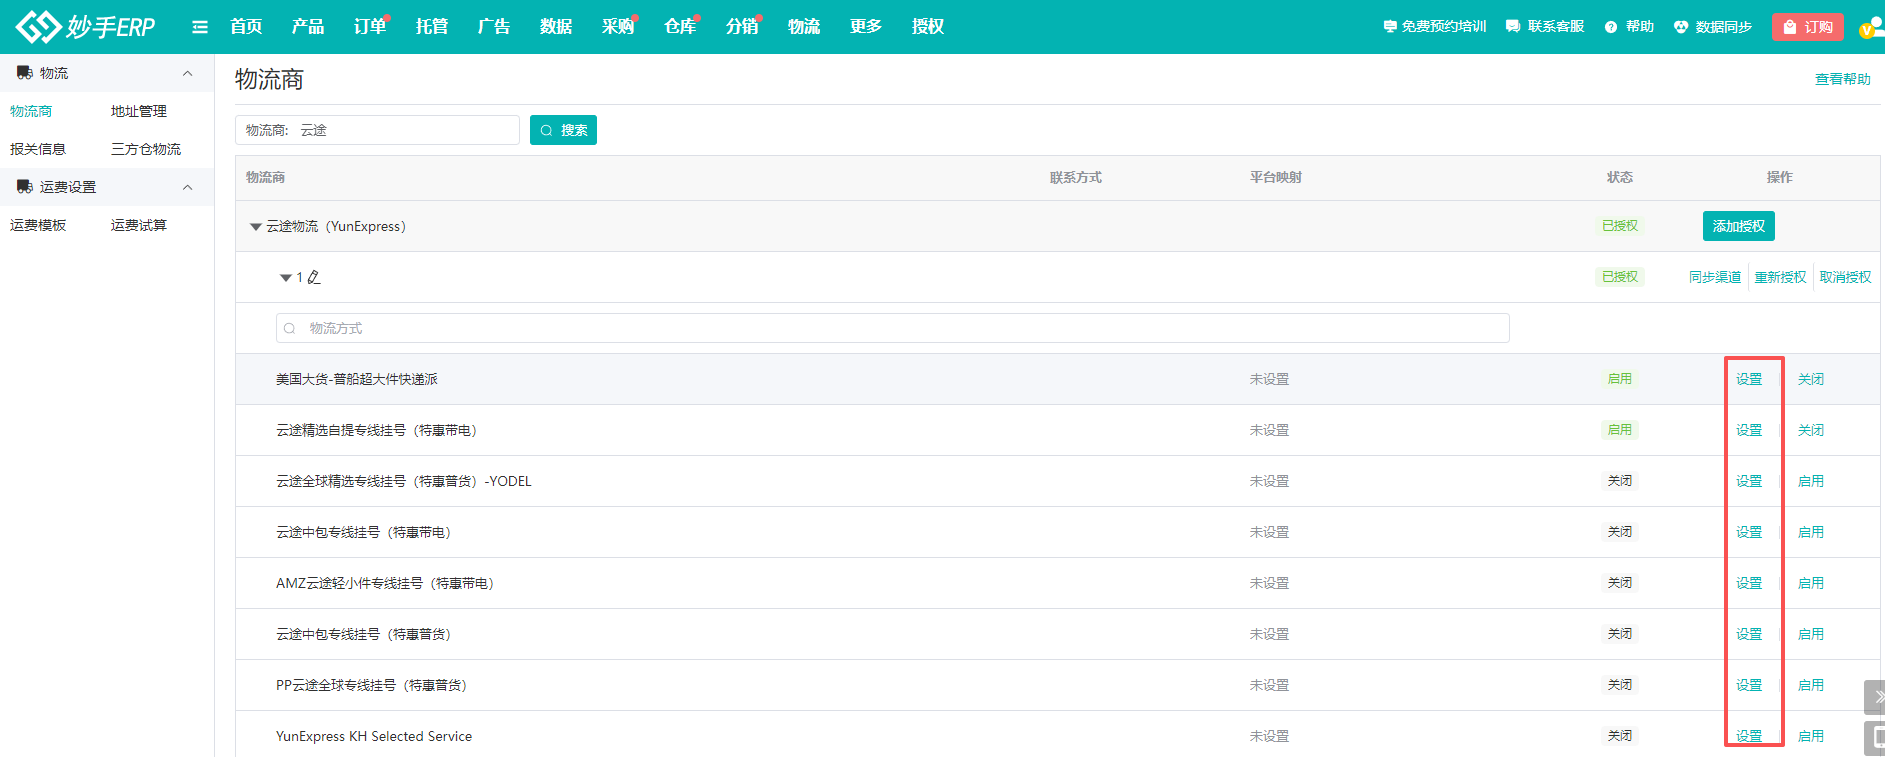Click the 重新授权 link

pos(1780,277)
